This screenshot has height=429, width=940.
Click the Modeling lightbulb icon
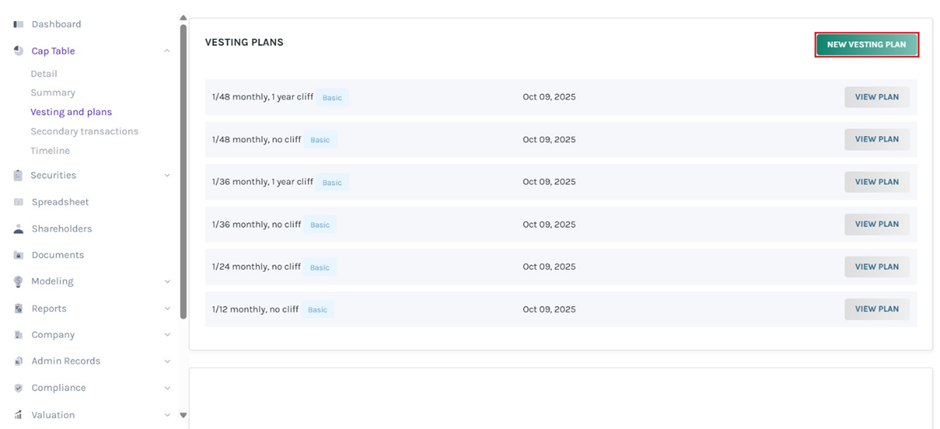tap(18, 282)
